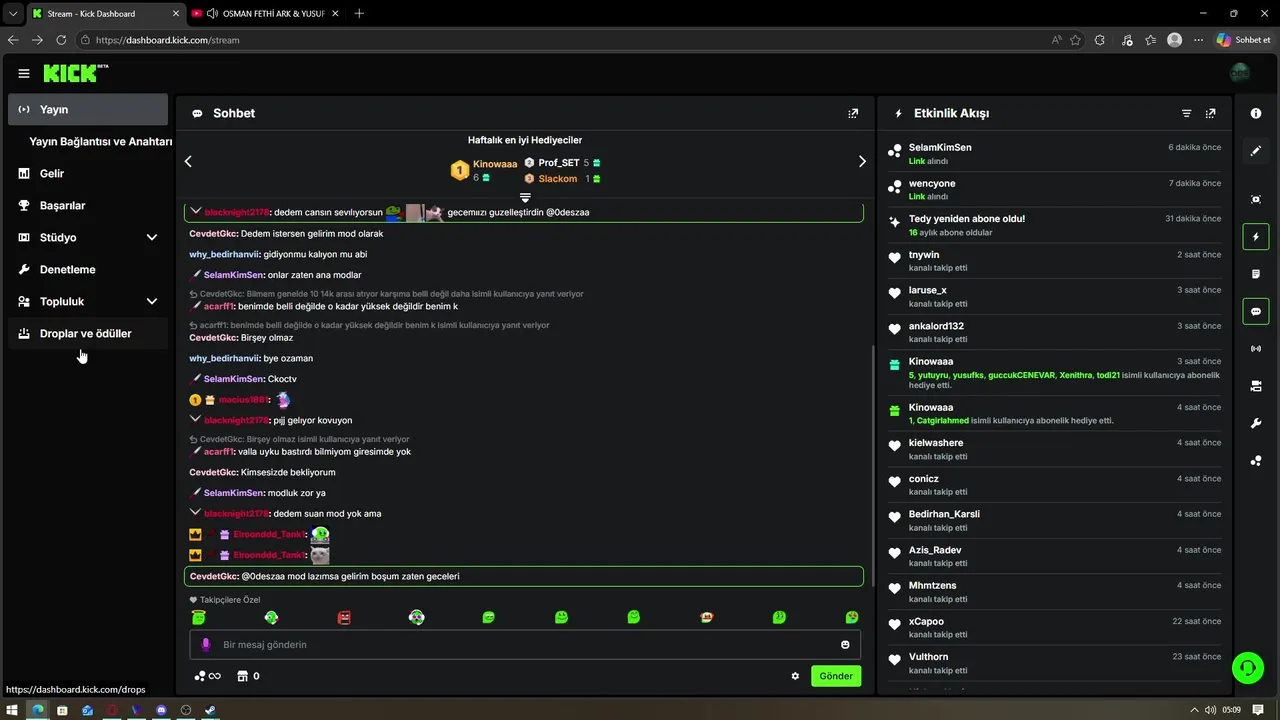Pop out the Etkinlik Akışı panel

point(1211,114)
